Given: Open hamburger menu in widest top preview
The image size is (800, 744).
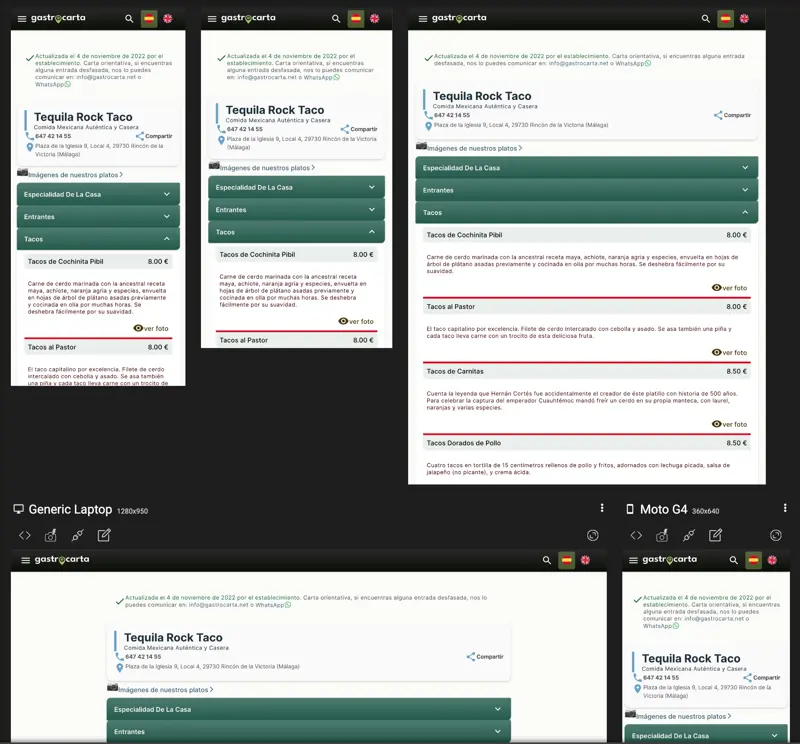Looking at the screenshot, I should pos(423,19).
